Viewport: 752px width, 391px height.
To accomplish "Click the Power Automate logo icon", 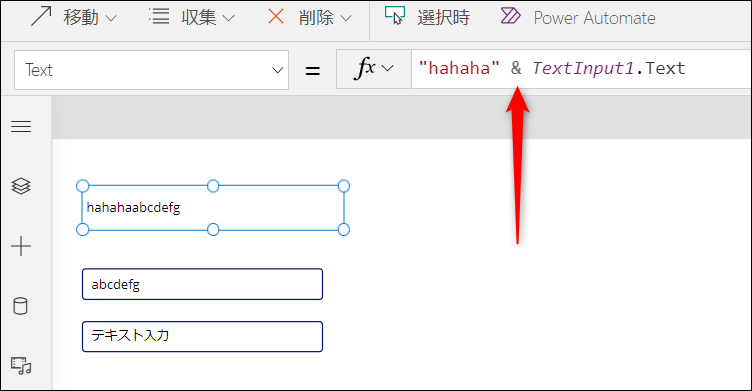I will pos(511,16).
